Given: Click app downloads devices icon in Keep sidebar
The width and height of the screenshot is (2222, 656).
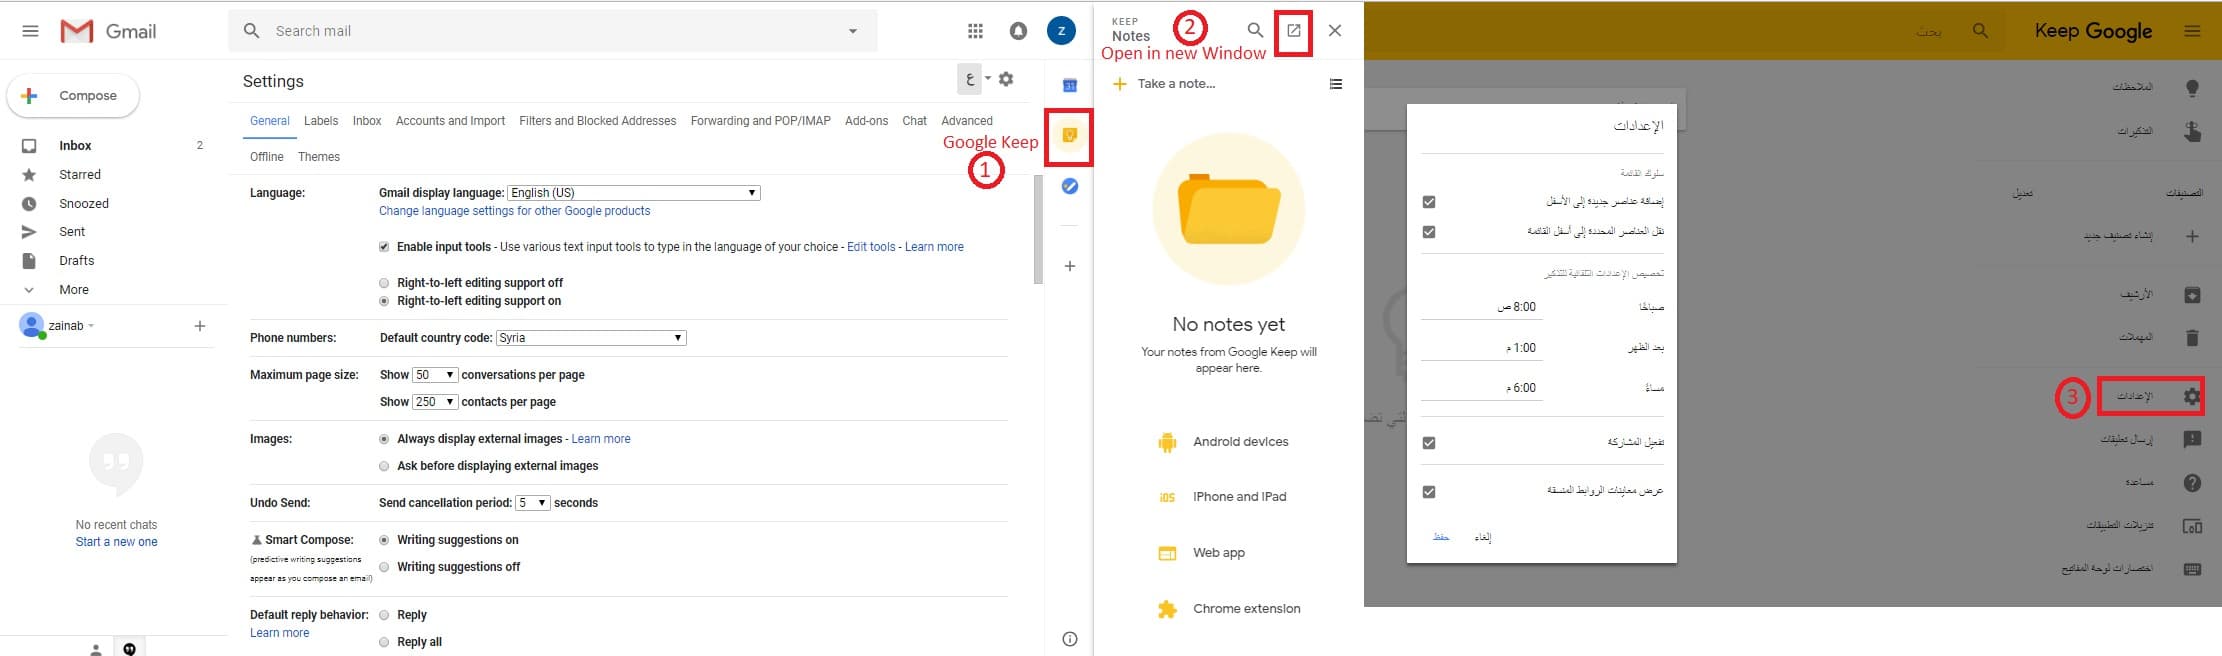Looking at the screenshot, I should coord(2191,526).
